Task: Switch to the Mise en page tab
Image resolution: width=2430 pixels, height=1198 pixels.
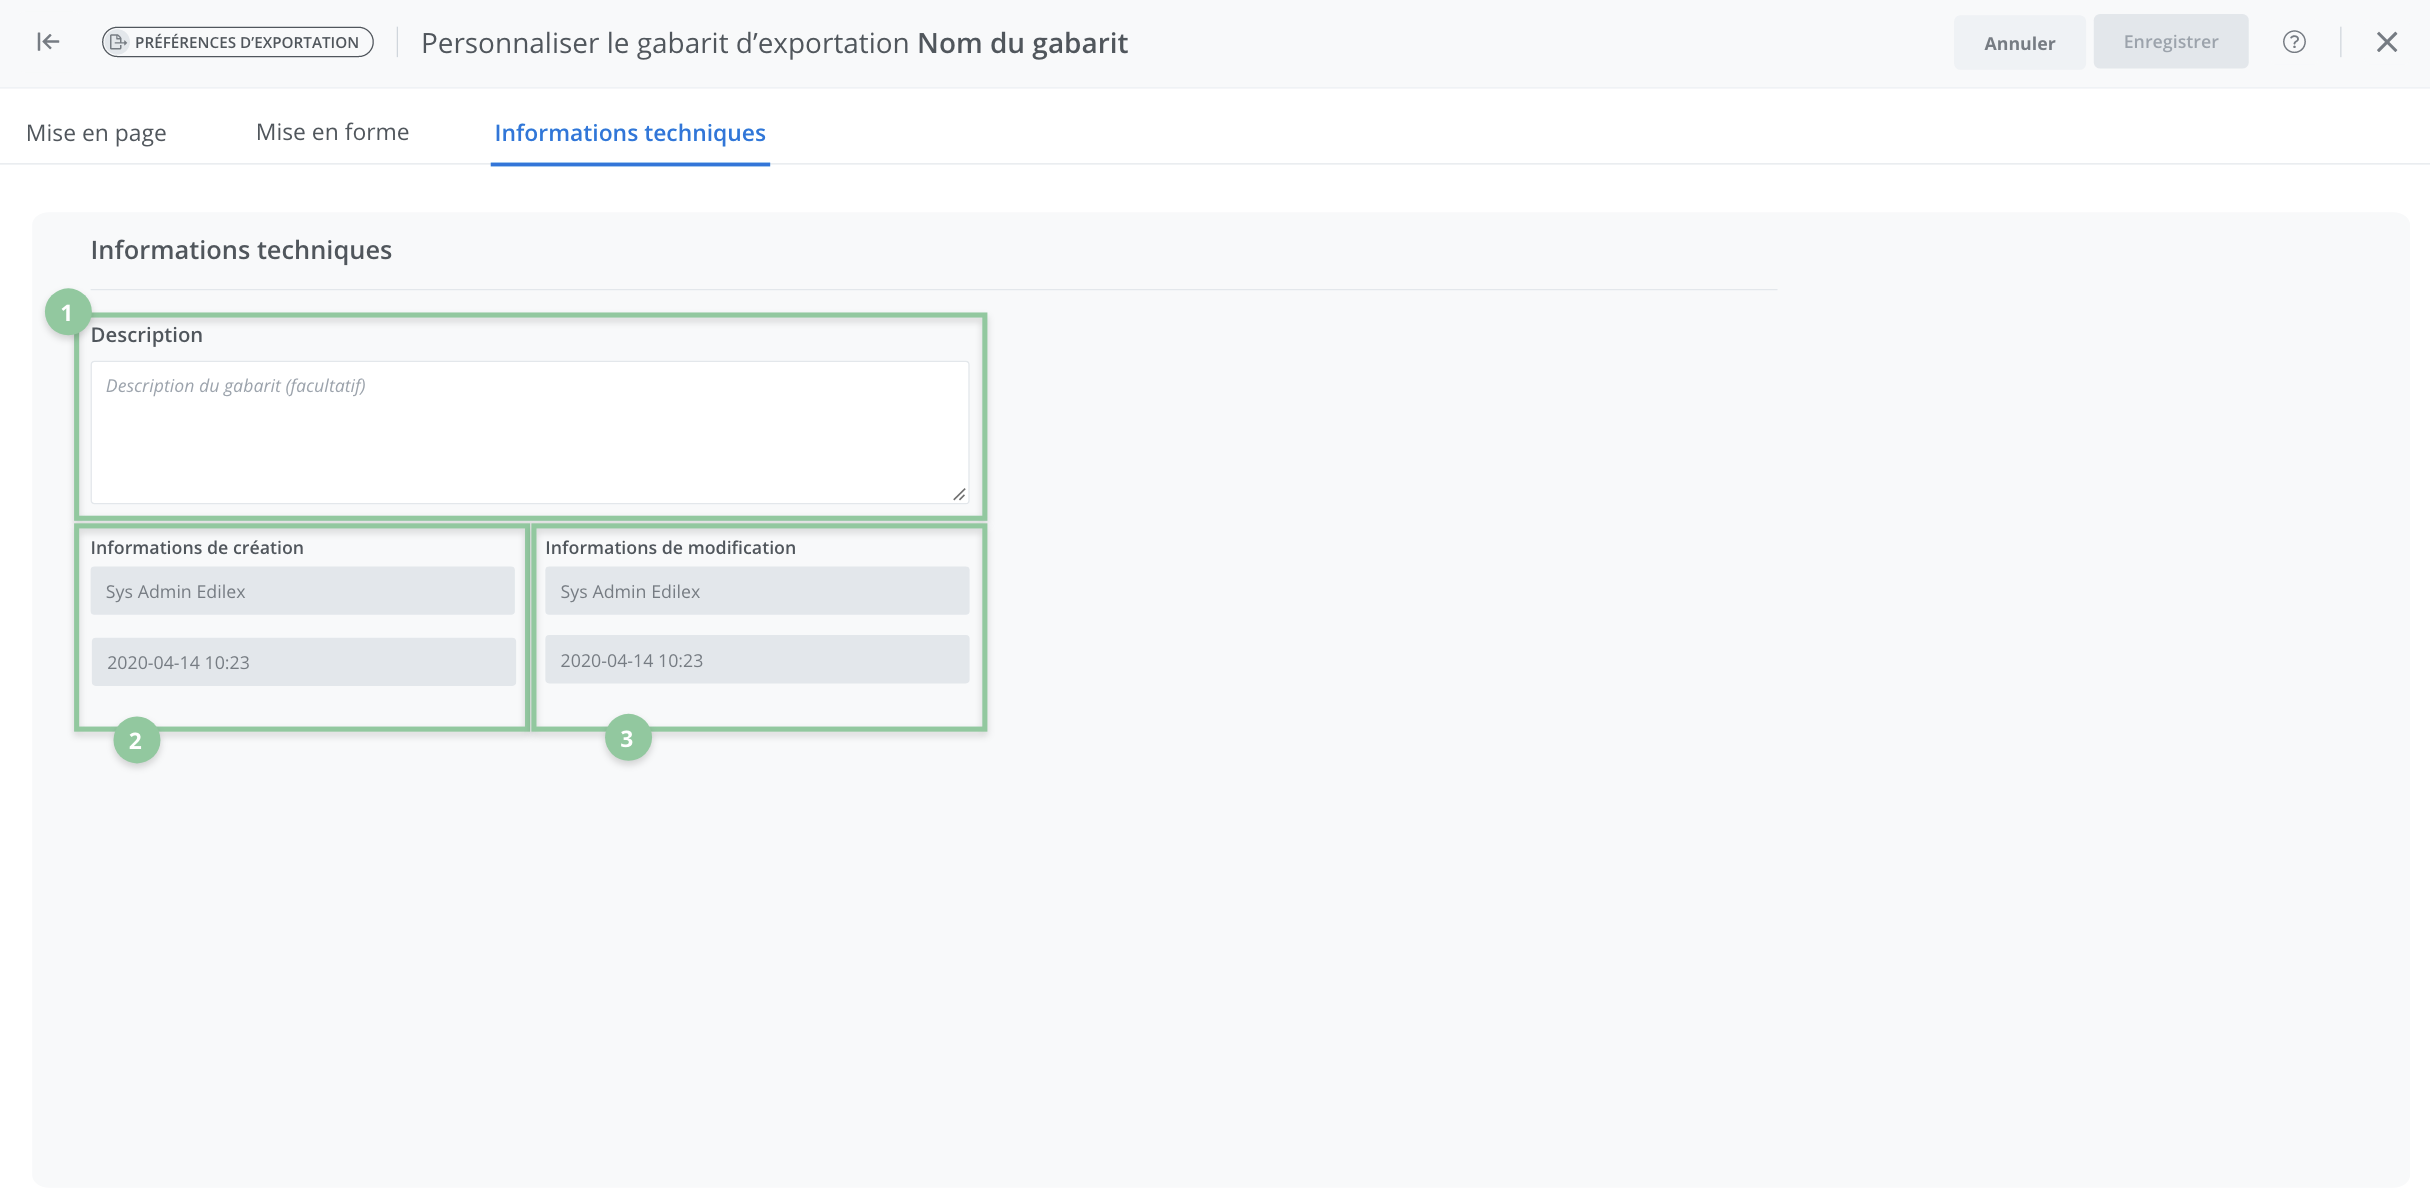Action: click(96, 133)
